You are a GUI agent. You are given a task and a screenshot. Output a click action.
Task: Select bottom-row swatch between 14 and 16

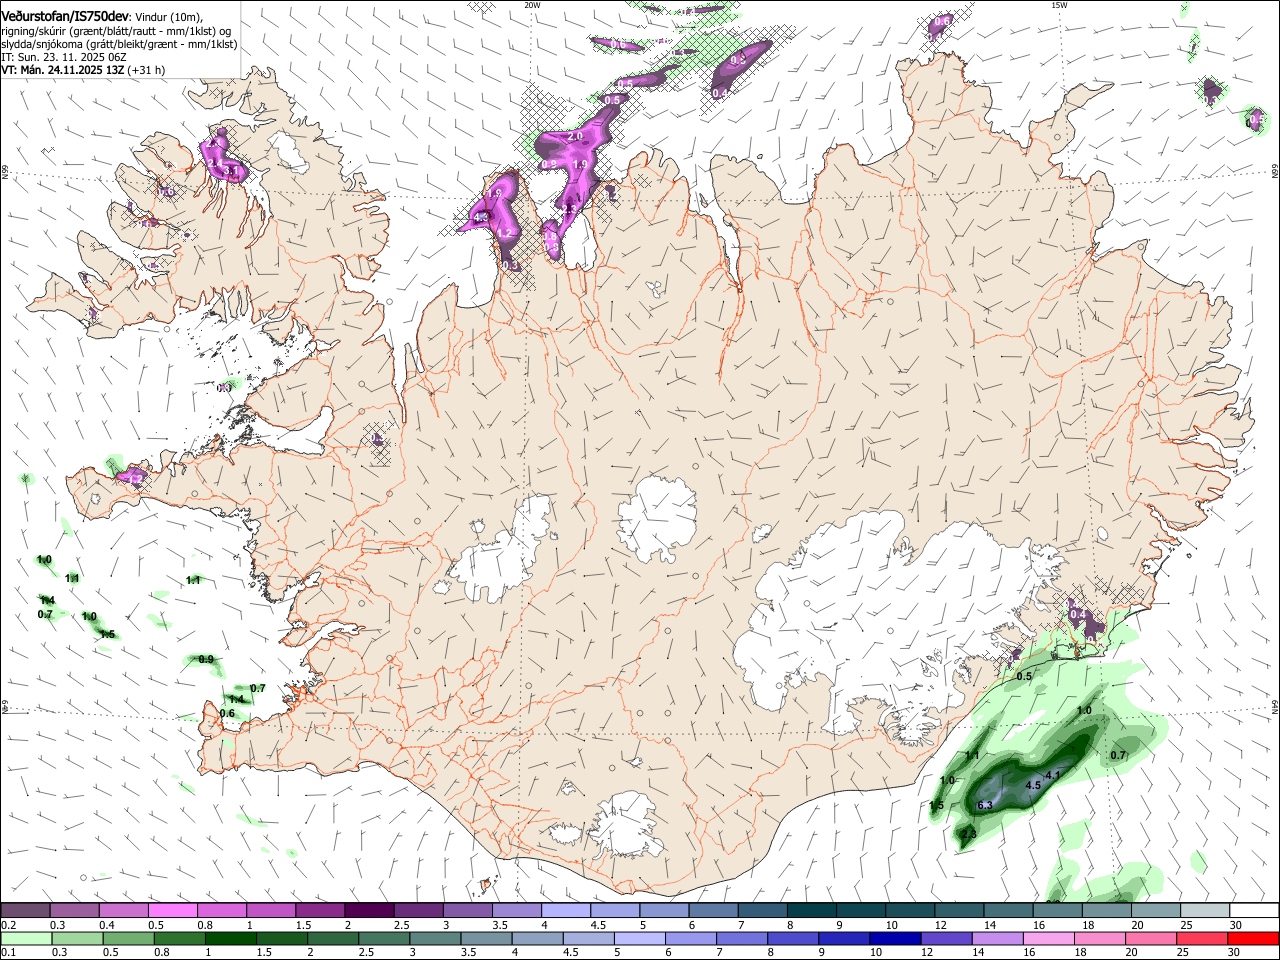point(998,938)
